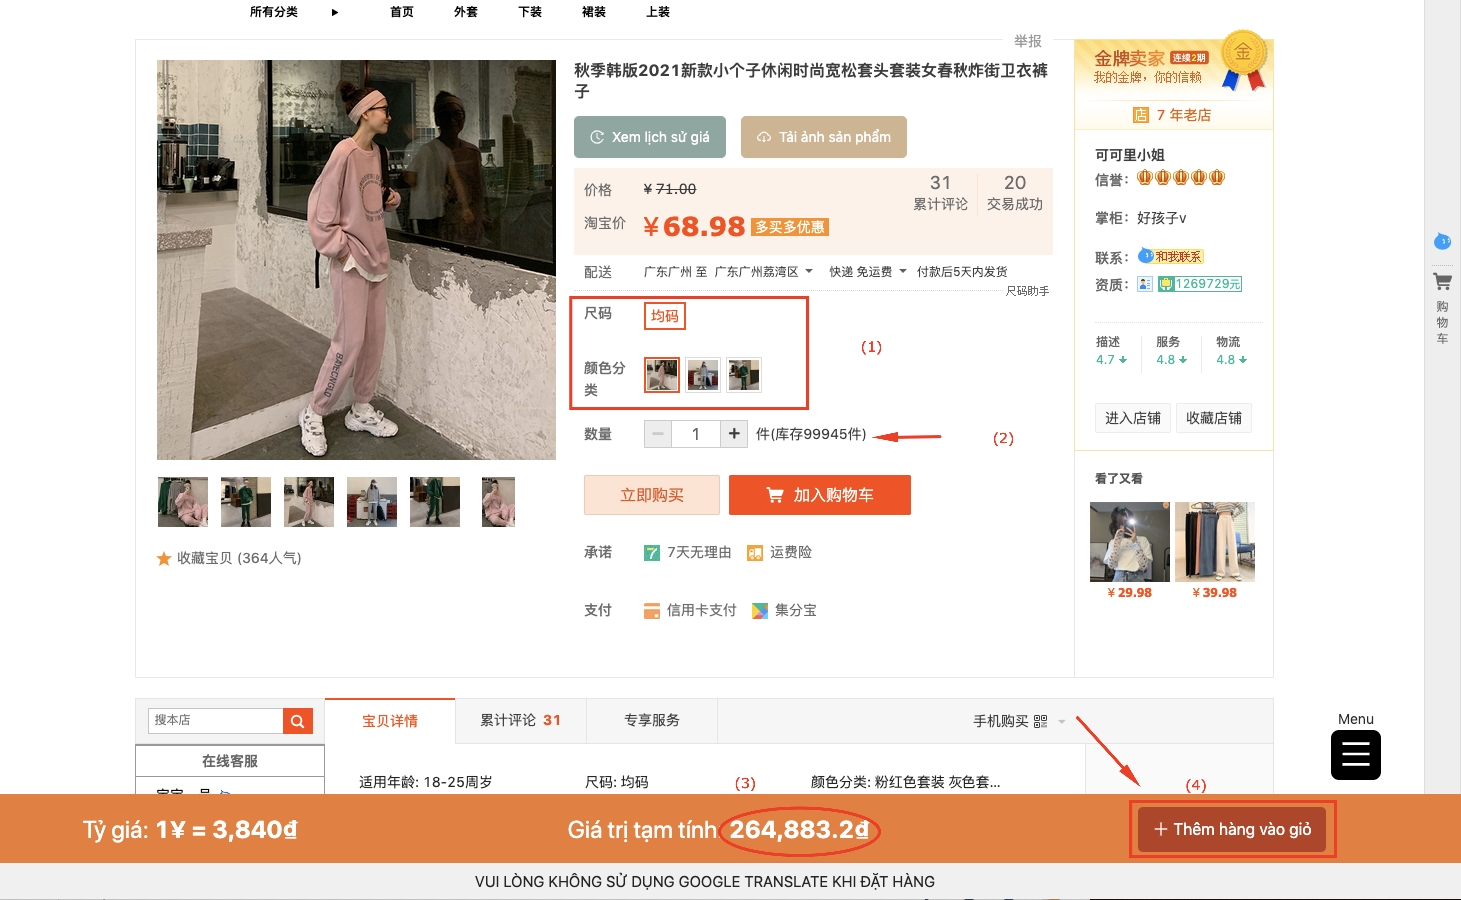The width and height of the screenshot is (1461, 900).
Task: Switch to the 累计评论 reviews tab
Action: pos(520,721)
